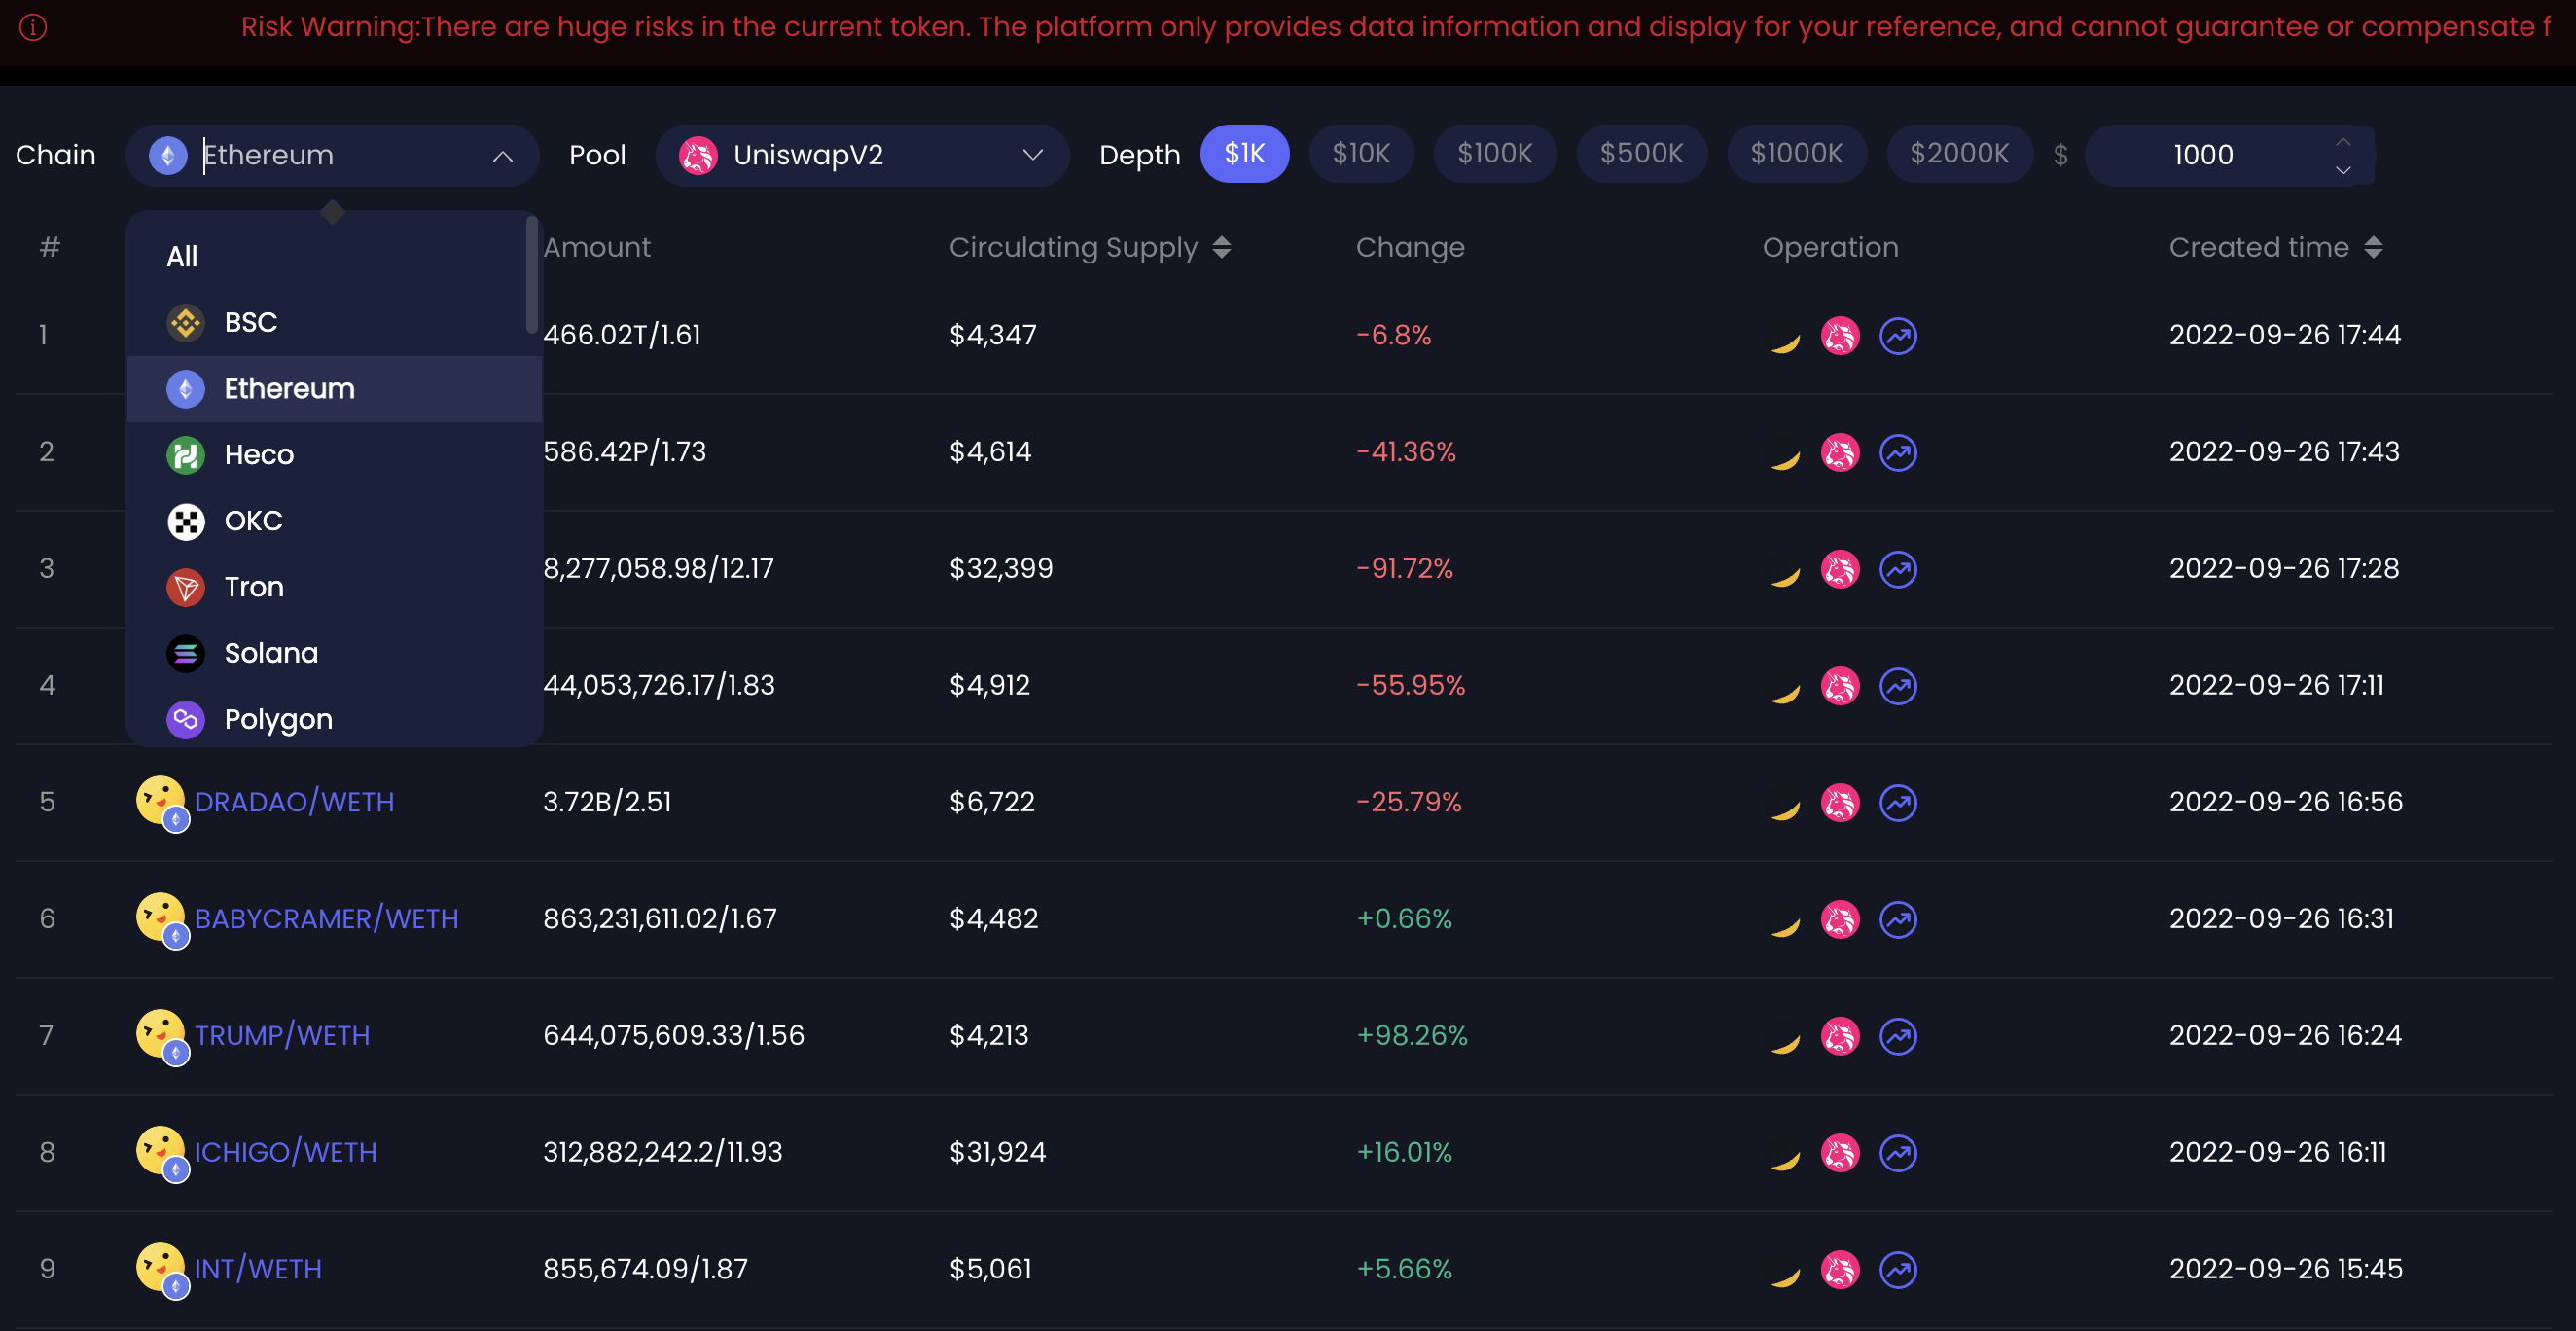Click the banana icon in ICHIGO/WETH row
Screen dimensions: 2576x1331
pos(1784,1154)
